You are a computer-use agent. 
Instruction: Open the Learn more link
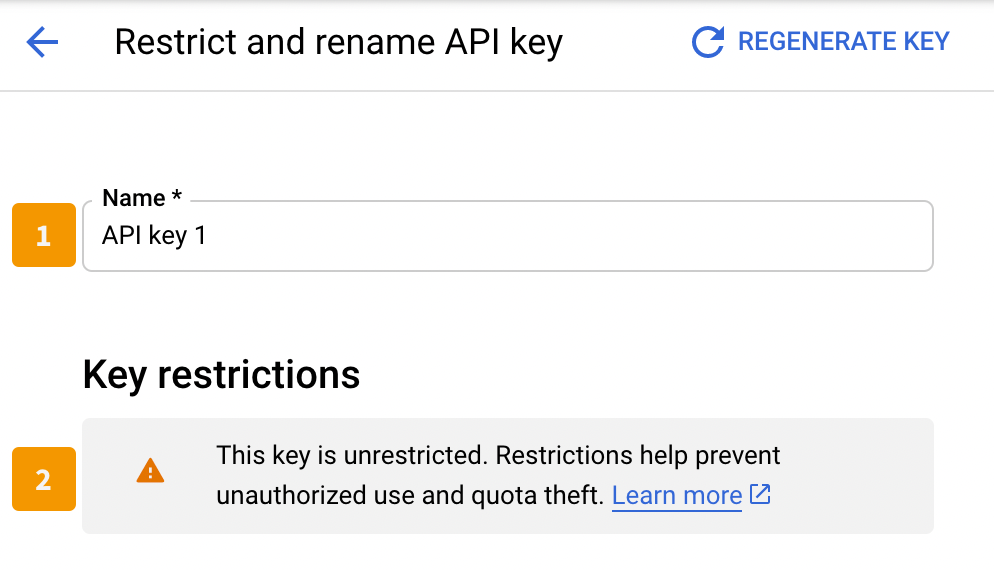(x=676, y=495)
